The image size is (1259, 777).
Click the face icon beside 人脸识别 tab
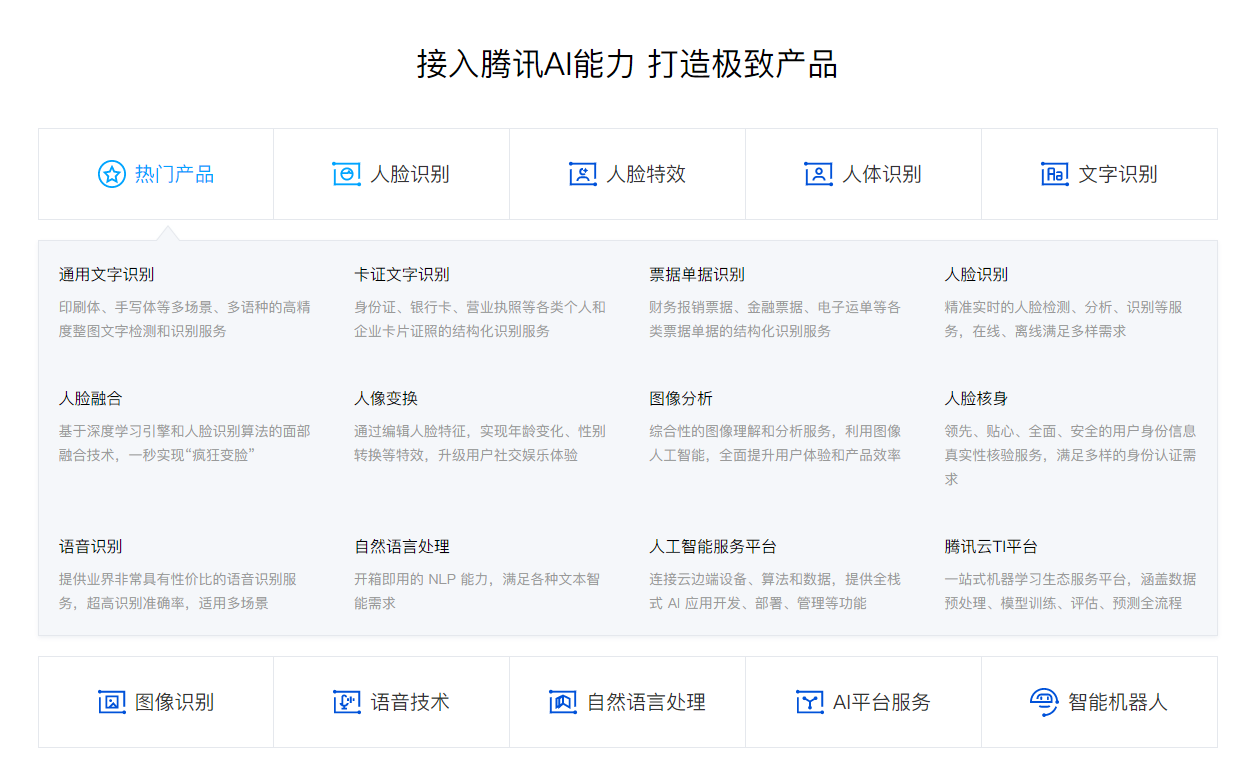coord(346,174)
